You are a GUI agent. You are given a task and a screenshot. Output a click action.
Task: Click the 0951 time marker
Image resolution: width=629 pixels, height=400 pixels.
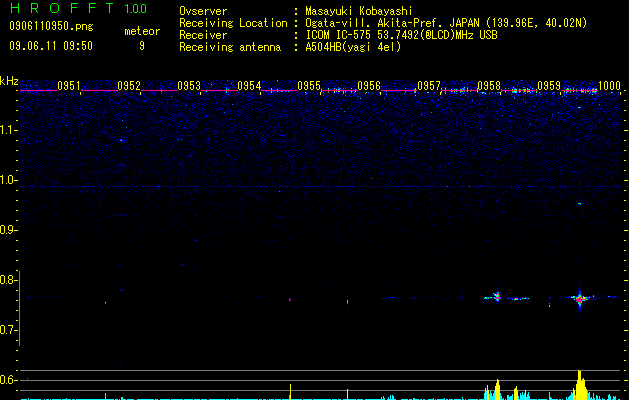pyautogui.click(x=69, y=86)
